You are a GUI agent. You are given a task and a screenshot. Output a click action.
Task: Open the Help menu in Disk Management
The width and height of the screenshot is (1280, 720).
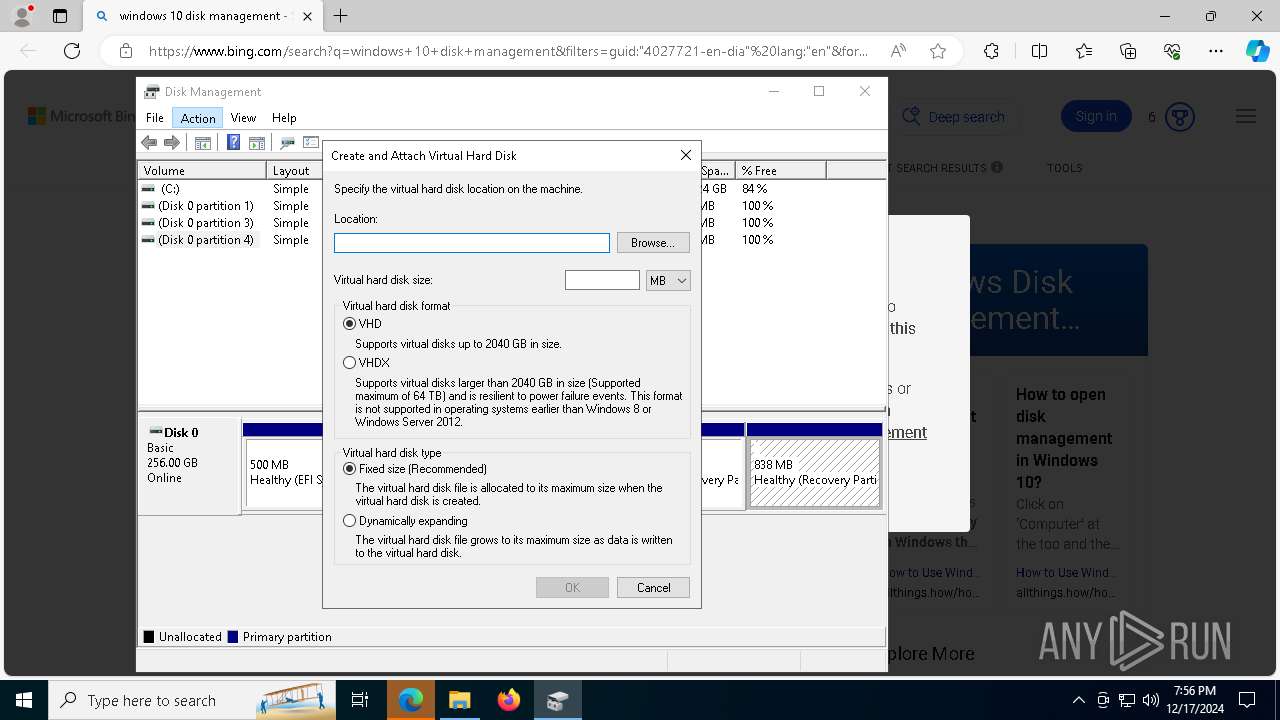pos(284,118)
